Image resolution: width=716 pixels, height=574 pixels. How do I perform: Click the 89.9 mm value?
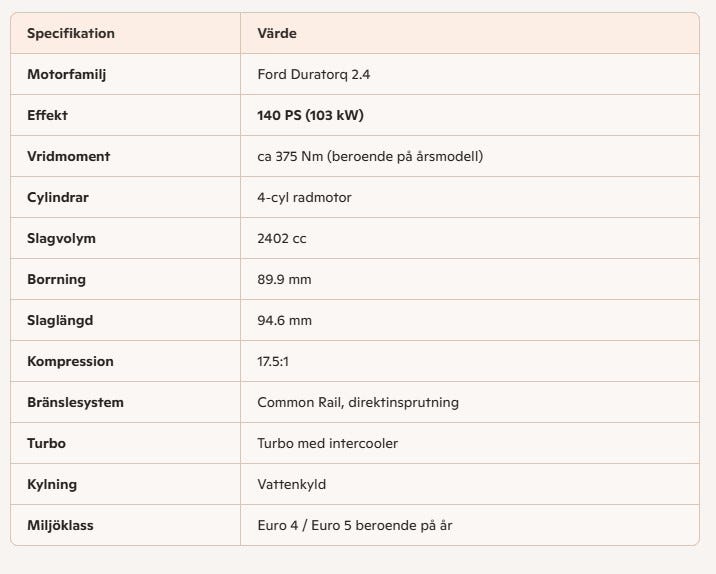click(284, 279)
